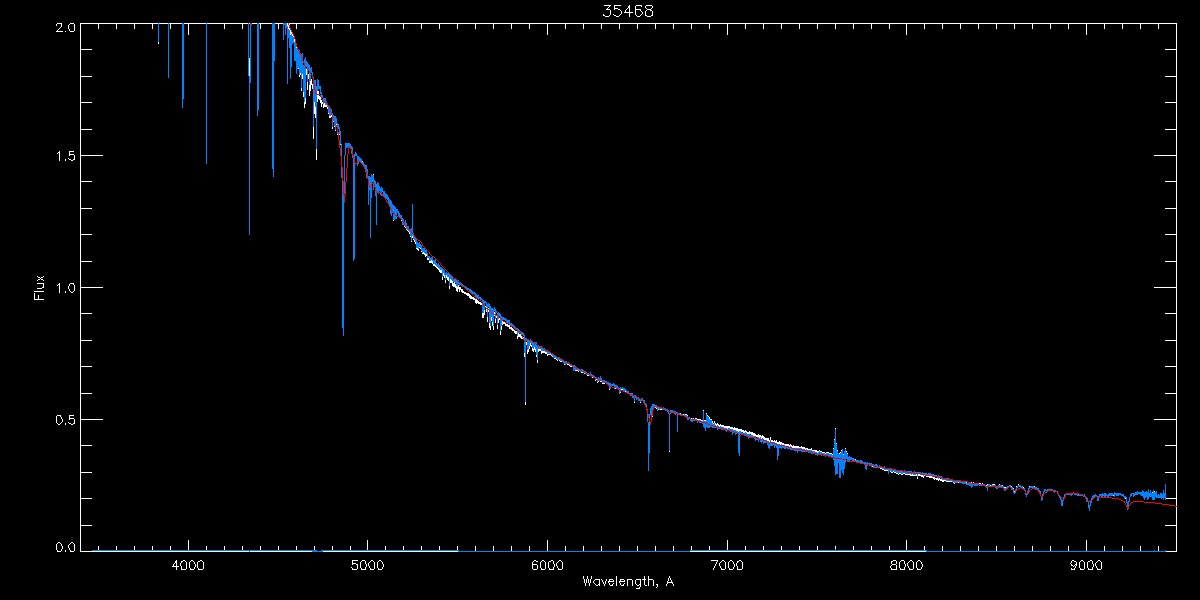Viewport: 1200px width, 600px height.
Task: Click the 7000 wavelength tick label
Action: [727, 564]
